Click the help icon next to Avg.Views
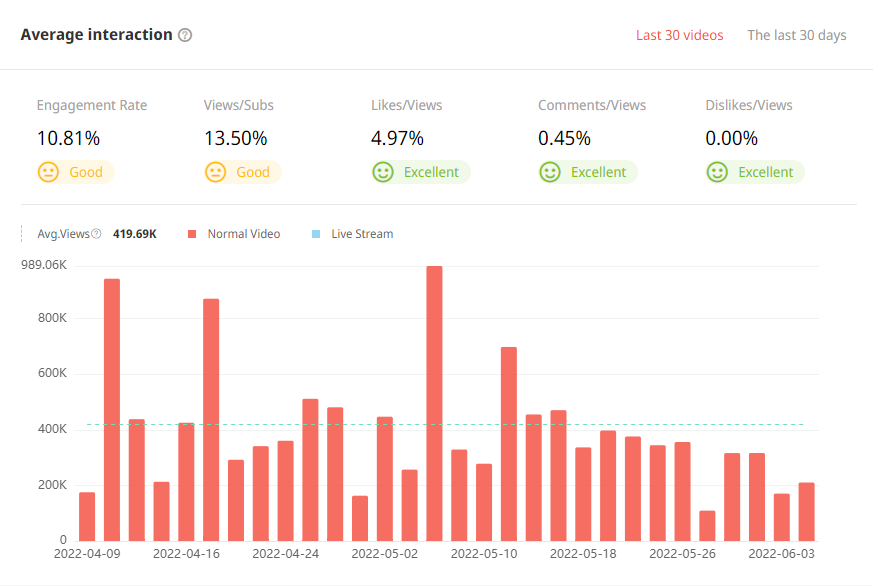The width and height of the screenshot is (873, 586). click(96, 234)
